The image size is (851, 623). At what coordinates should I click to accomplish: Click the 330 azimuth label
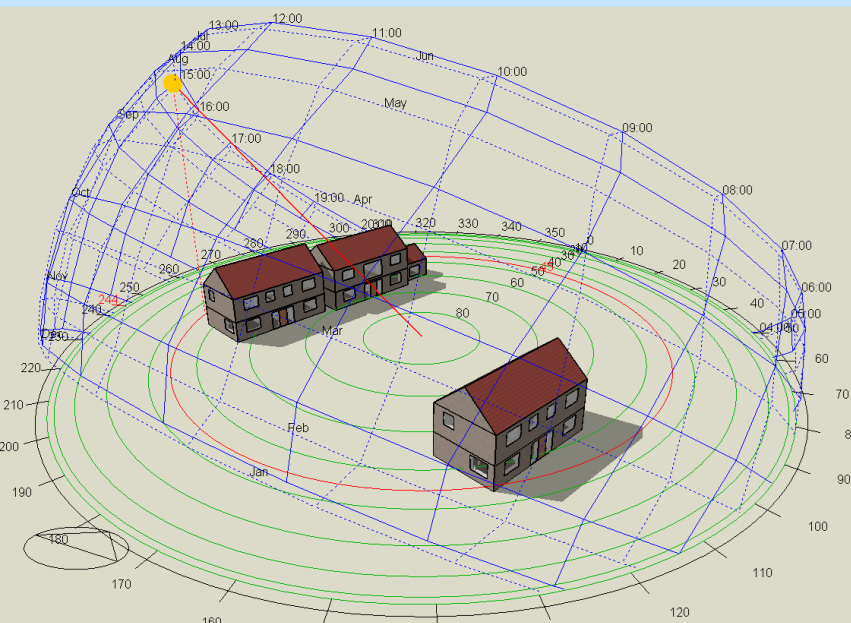pyautogui.click(x=468, y=224)
